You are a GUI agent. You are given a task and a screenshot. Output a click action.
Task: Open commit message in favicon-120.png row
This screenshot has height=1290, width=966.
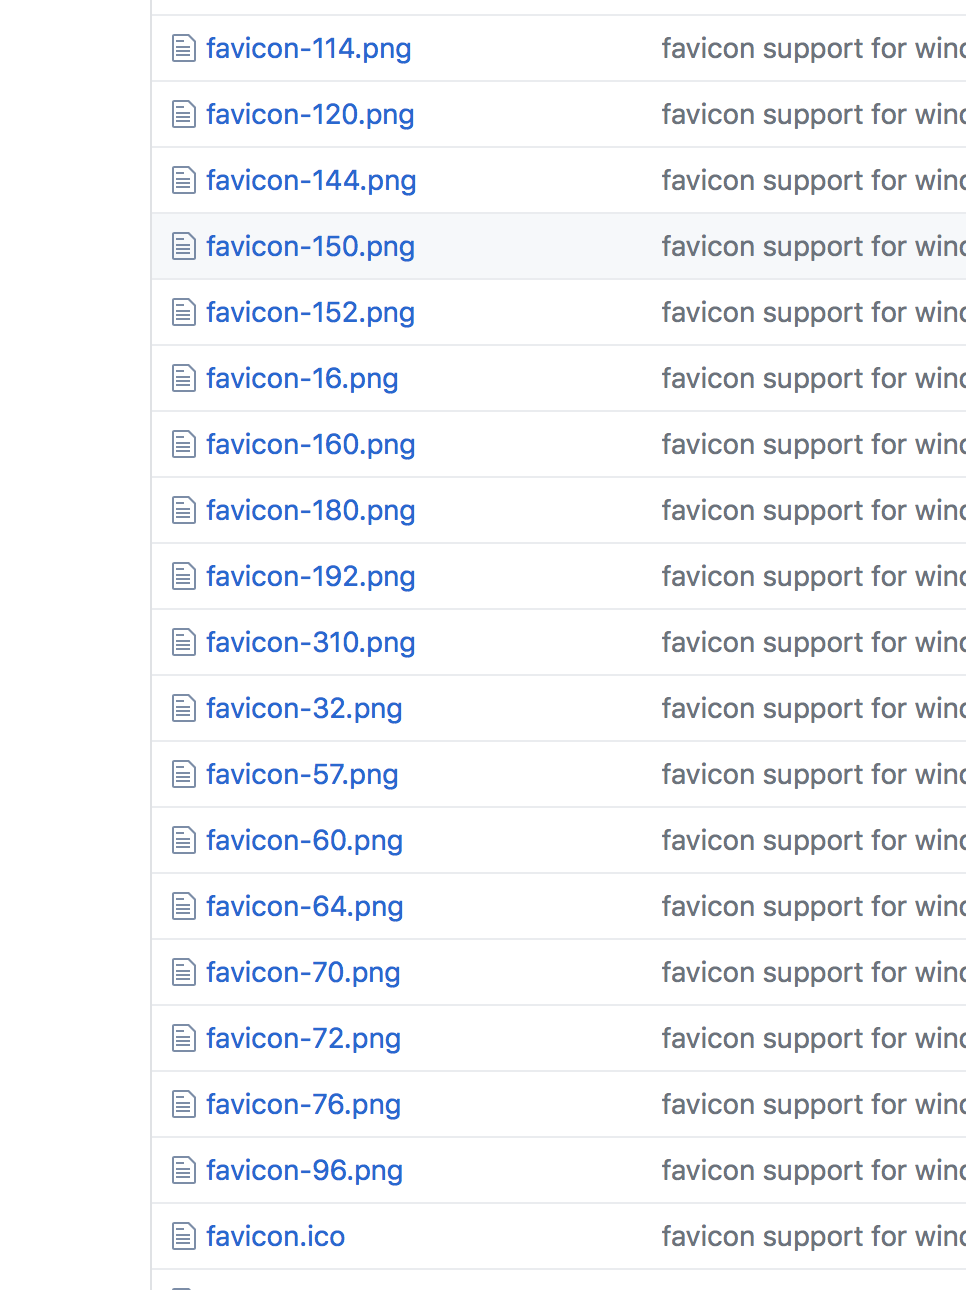[x=813, y=114]
